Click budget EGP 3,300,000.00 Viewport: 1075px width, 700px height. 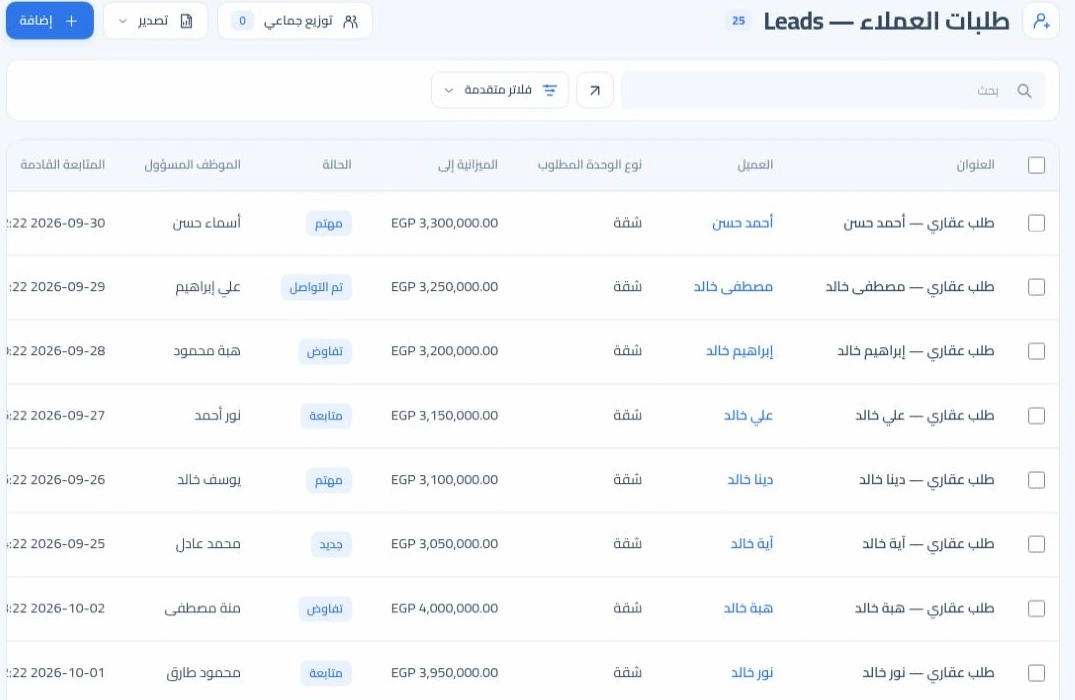click(x=444, y=223)
